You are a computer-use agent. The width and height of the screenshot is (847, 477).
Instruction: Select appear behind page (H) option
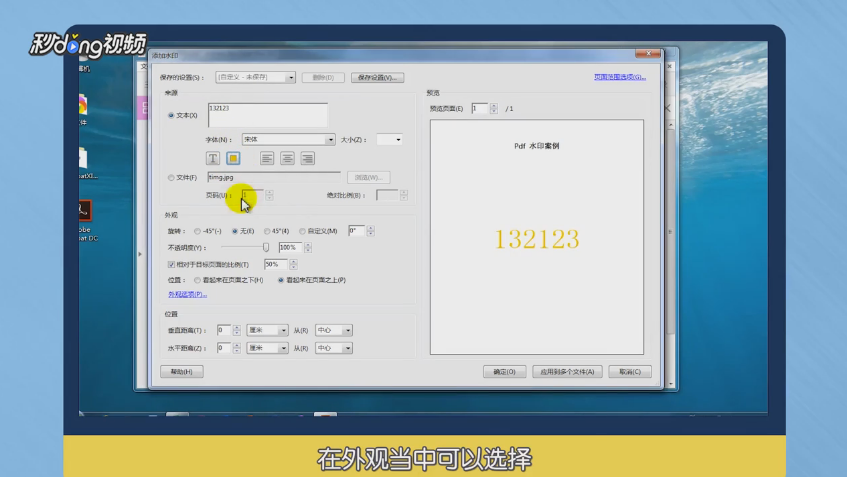tap(198, 280)
